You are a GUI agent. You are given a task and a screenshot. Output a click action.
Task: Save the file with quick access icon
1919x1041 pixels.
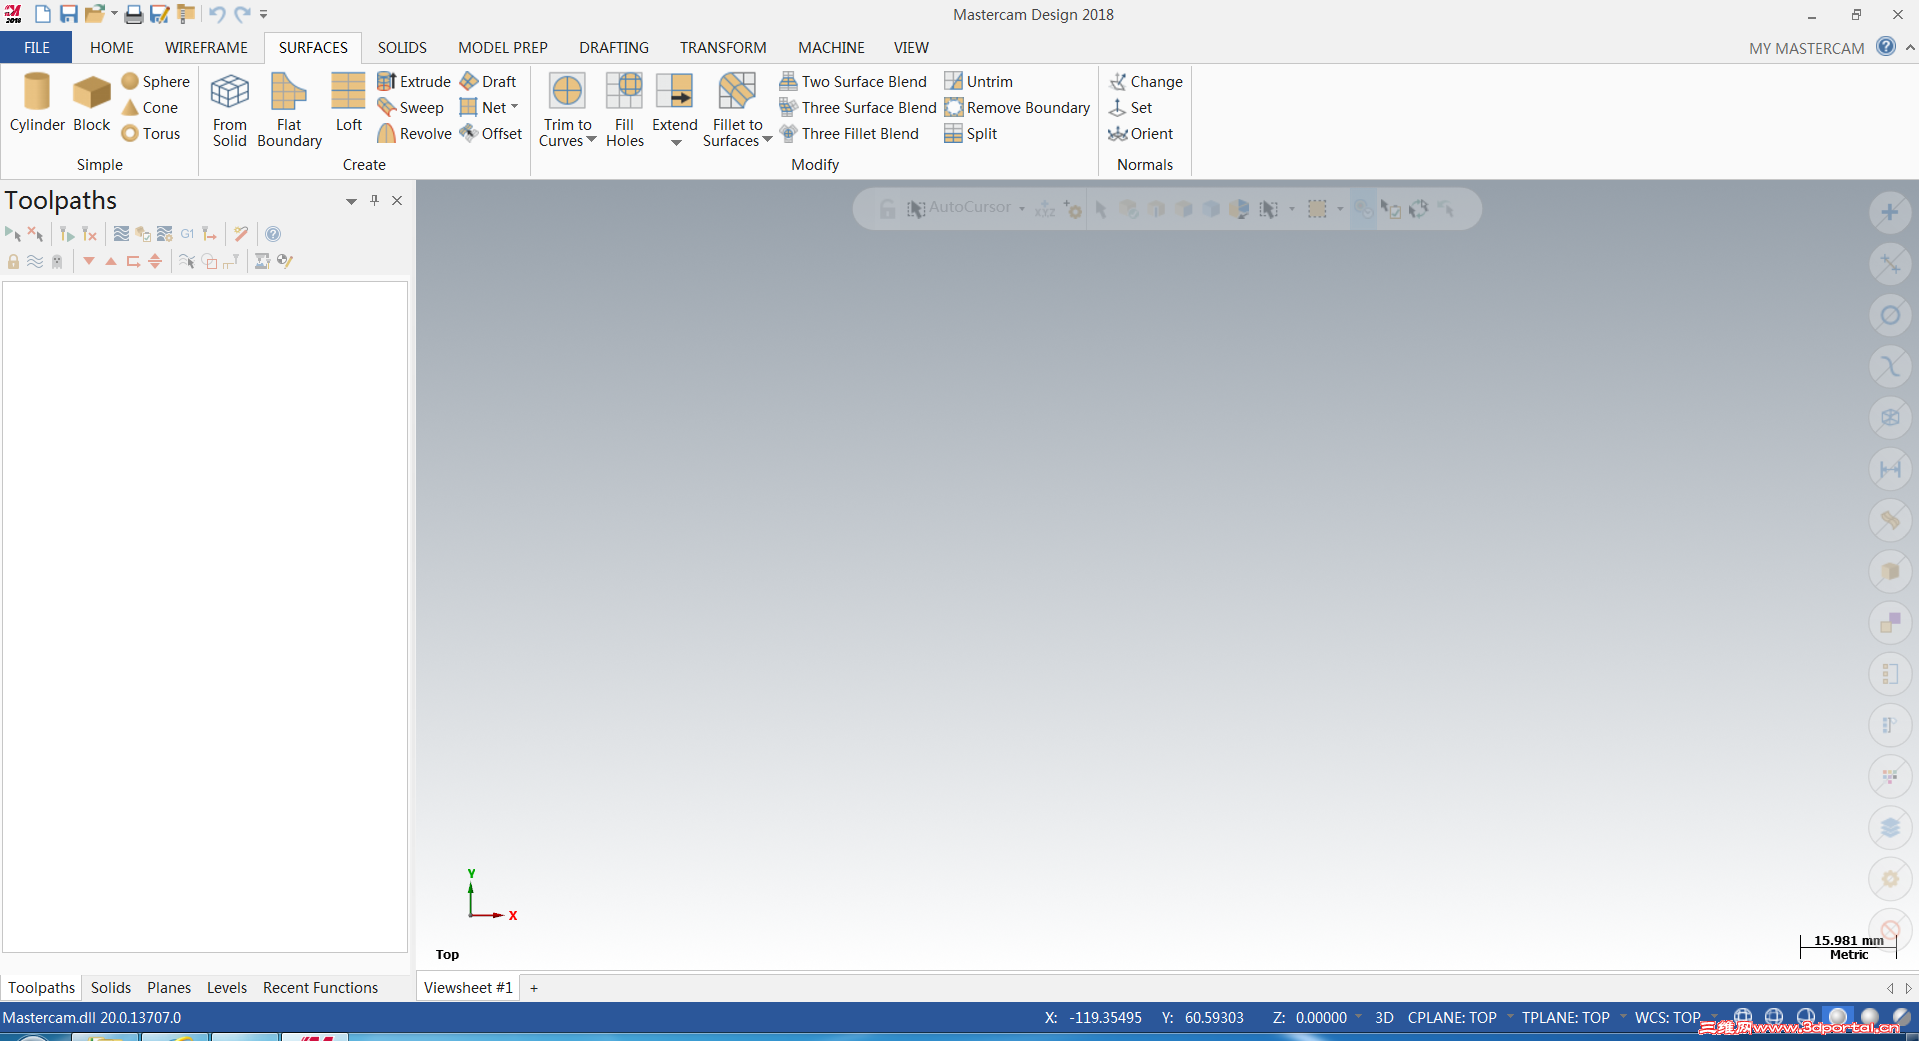point(68,14)
